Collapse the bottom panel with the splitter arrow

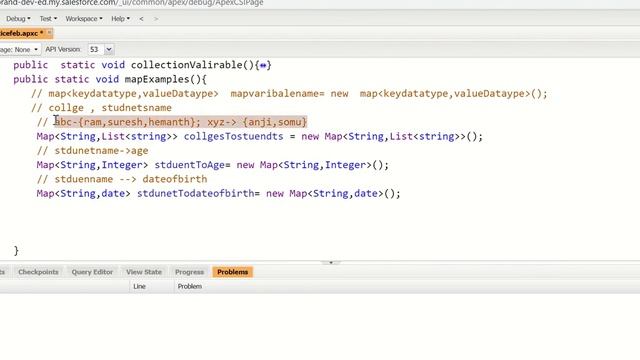(x=331, y=262)
